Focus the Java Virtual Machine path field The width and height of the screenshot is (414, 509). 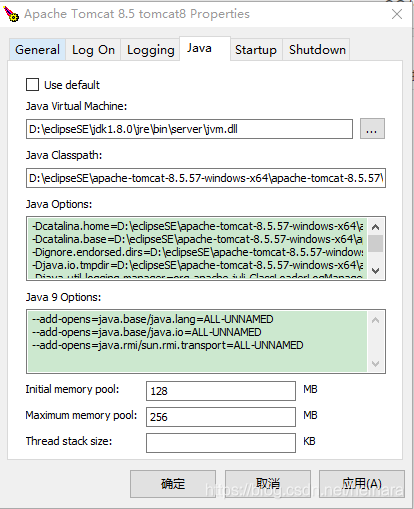point(189,129)
